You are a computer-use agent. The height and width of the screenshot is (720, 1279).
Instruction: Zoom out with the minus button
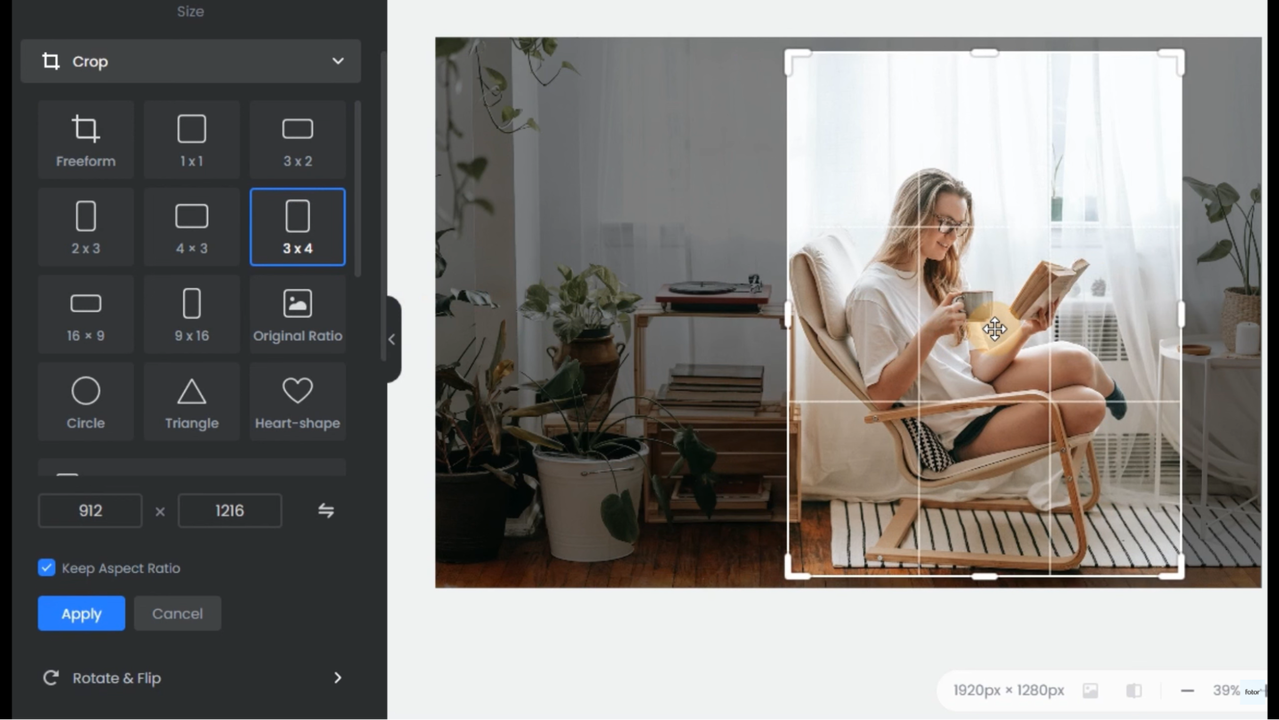1187,690
